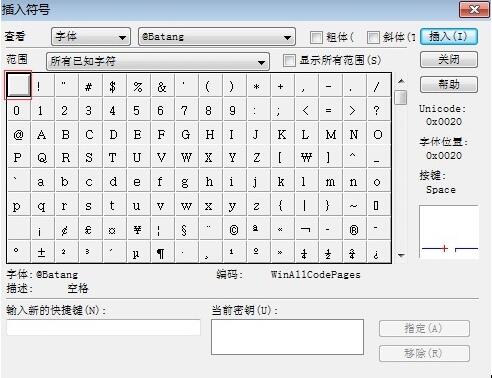Image resolution: width=492 pixels, height=378 pixels.
Task: Choose the micro µ symbol cell
Action: (138, 253)
